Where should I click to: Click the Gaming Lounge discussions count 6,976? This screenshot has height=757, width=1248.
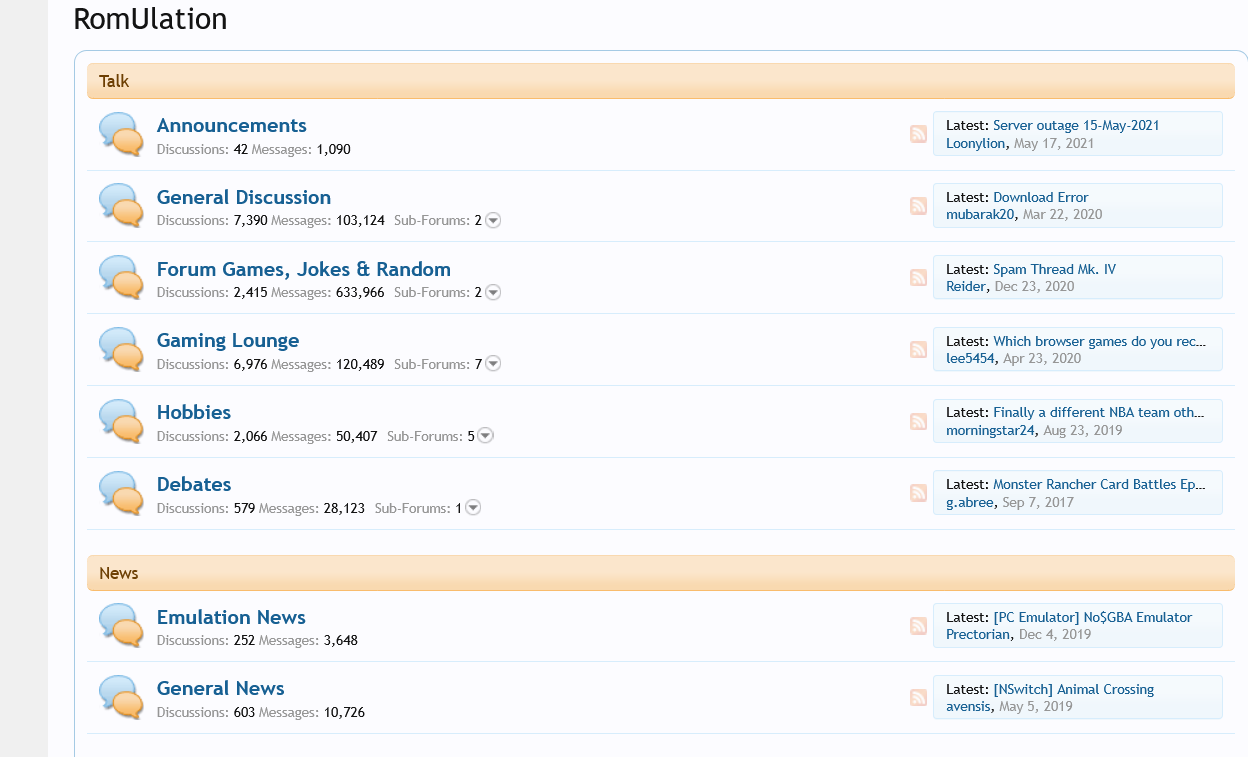tap(250, 364)
